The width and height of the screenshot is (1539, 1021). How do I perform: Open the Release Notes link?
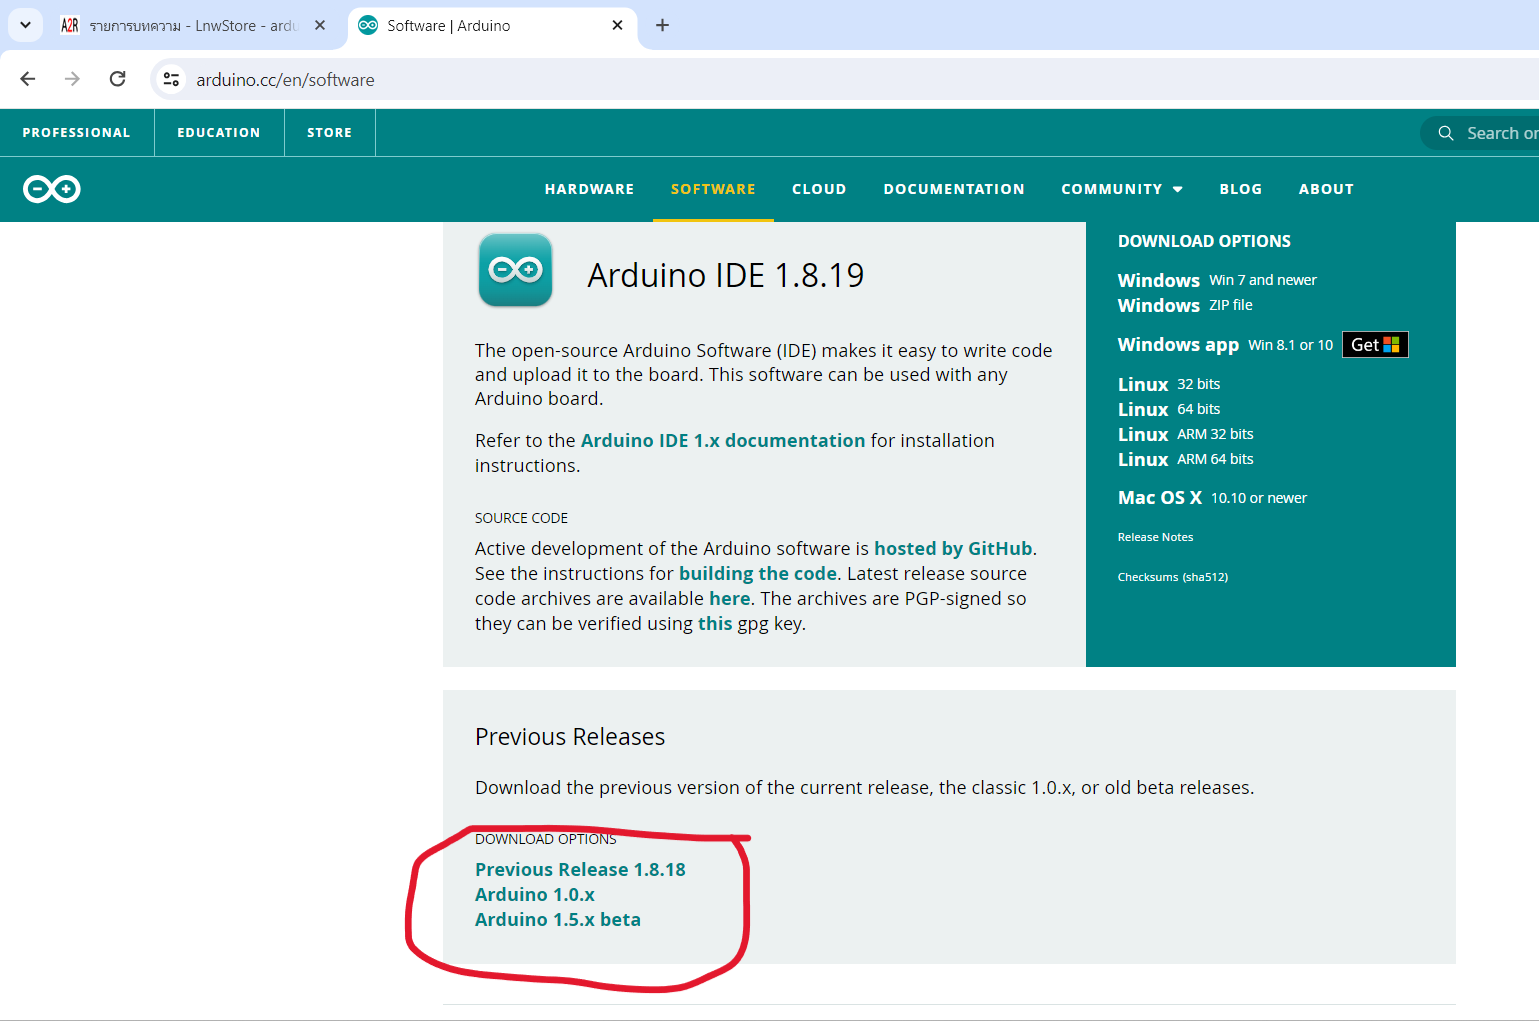1155,537
